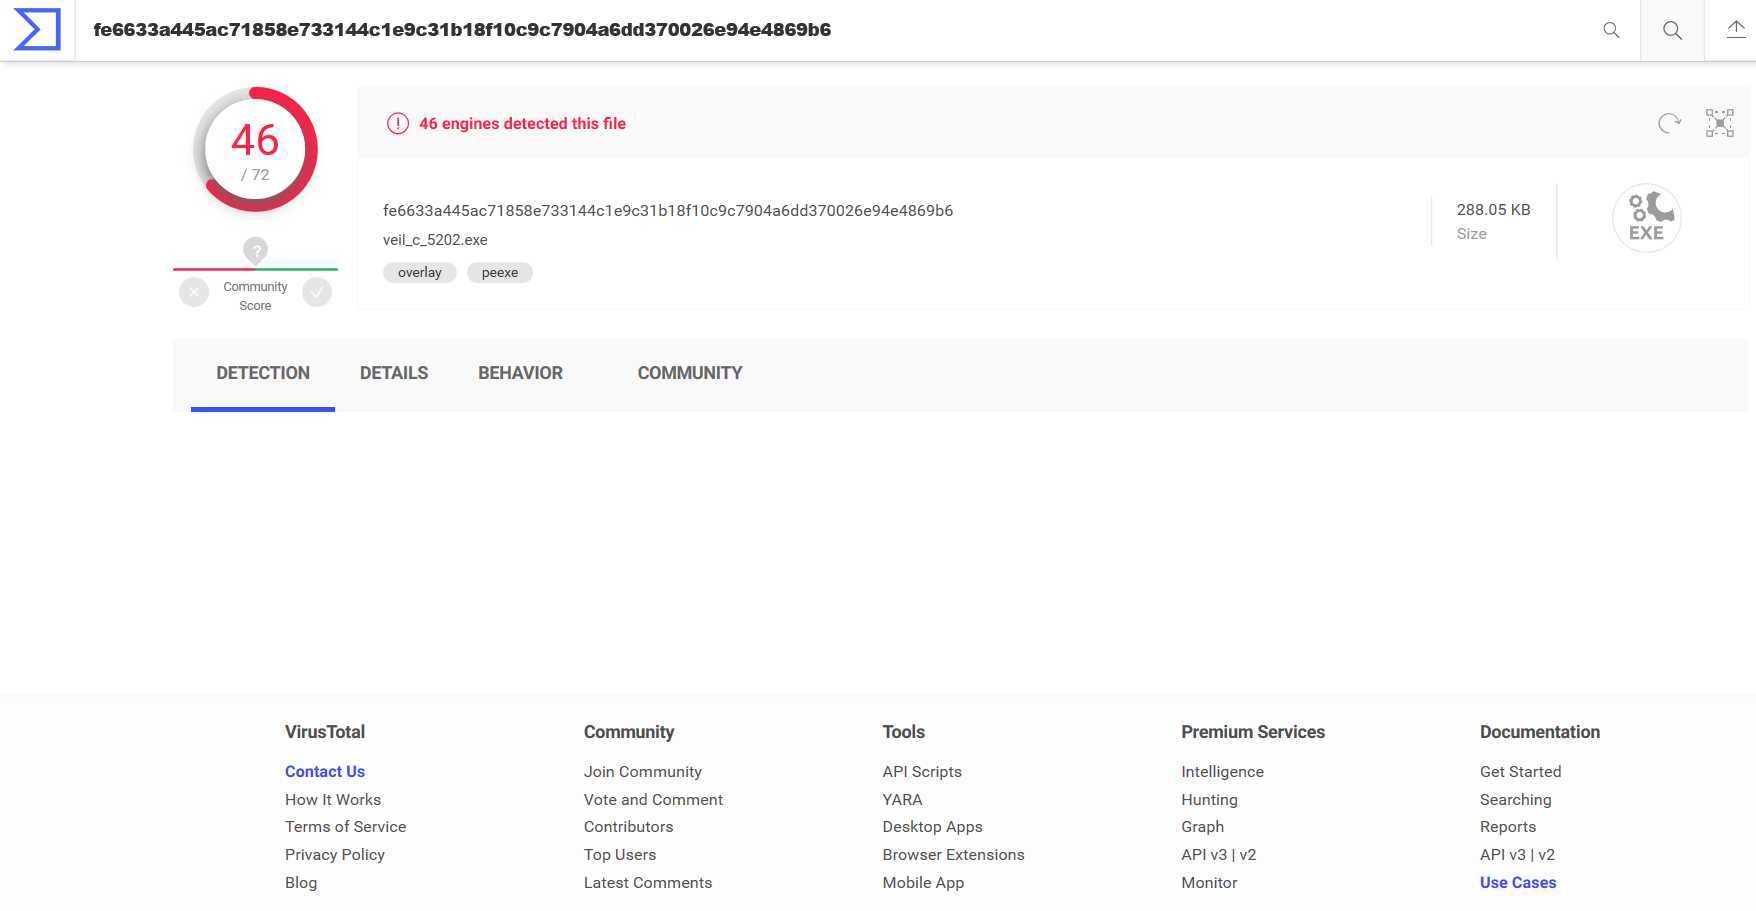This screenshot has width=1756, height=911.
Task: Open the Blog footer link
Action: (301, 883)
